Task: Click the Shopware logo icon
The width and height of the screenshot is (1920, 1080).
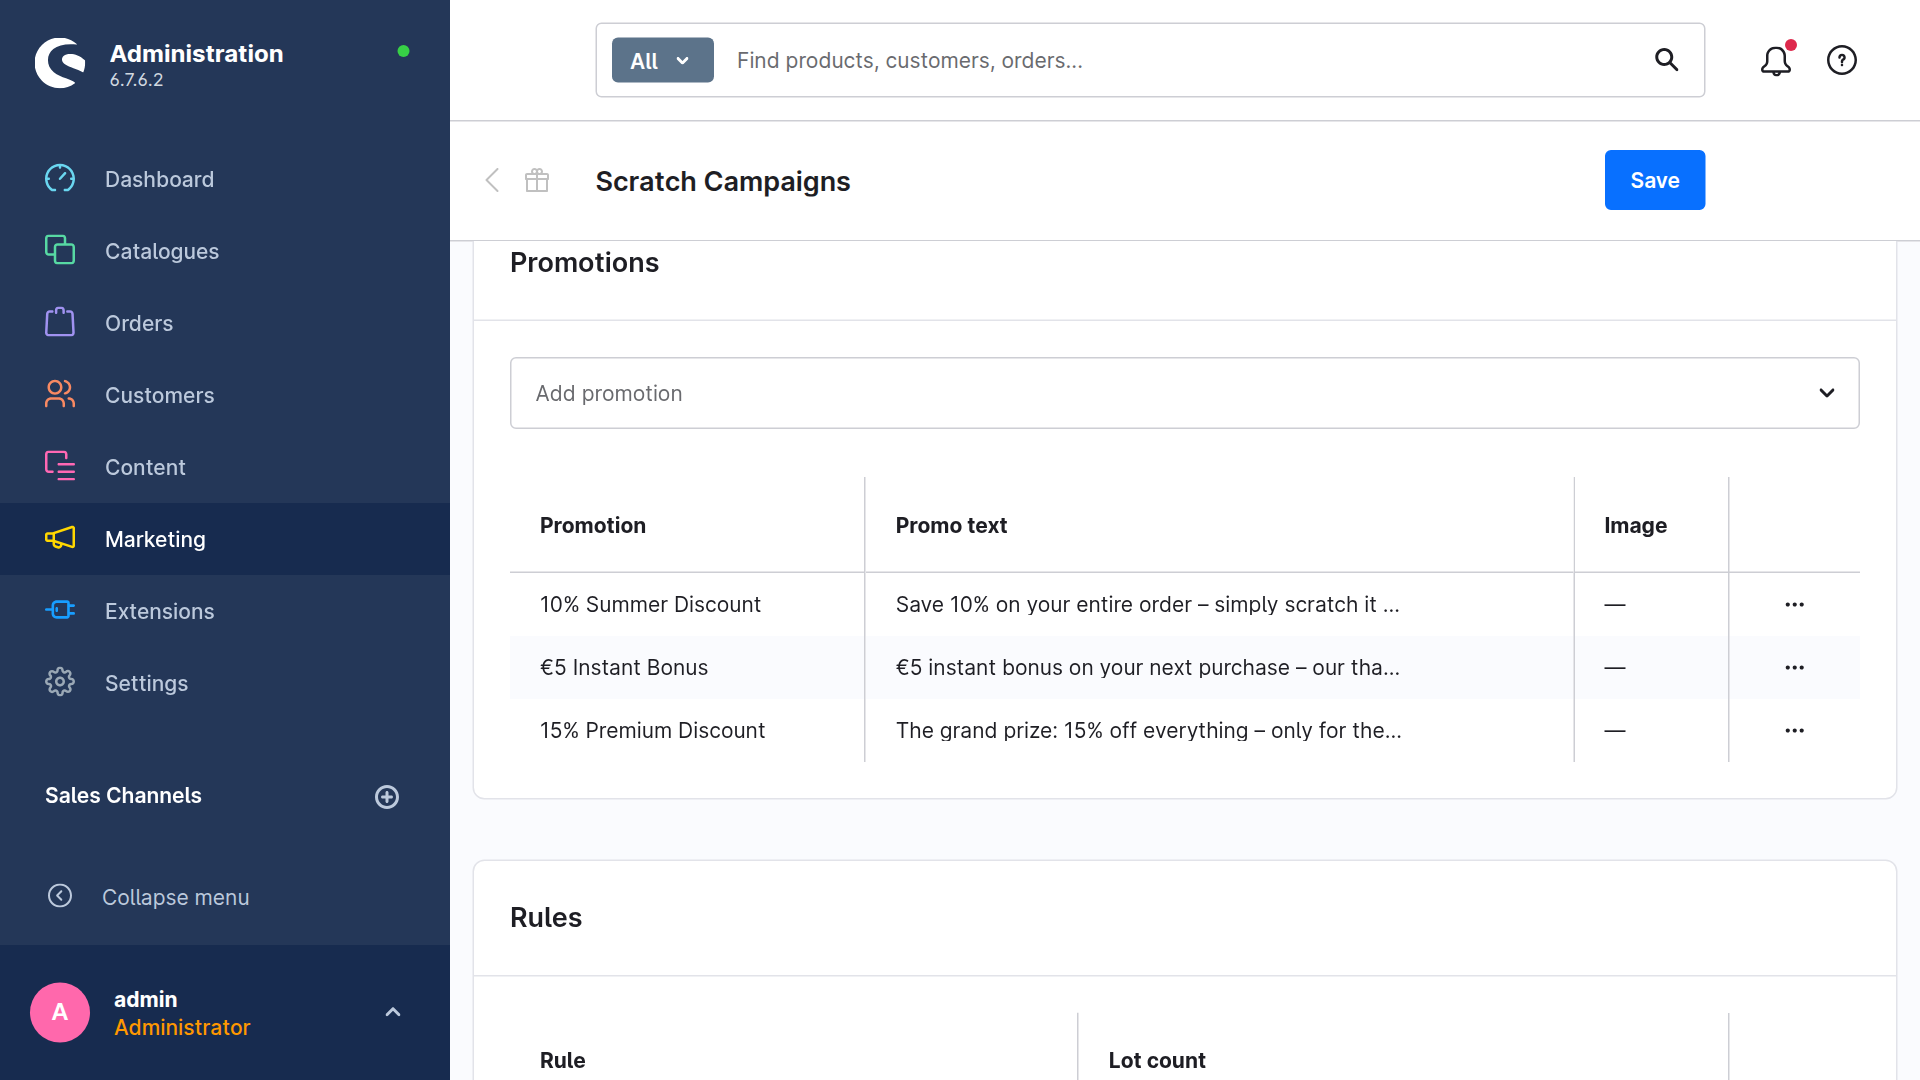Action: 60,63
